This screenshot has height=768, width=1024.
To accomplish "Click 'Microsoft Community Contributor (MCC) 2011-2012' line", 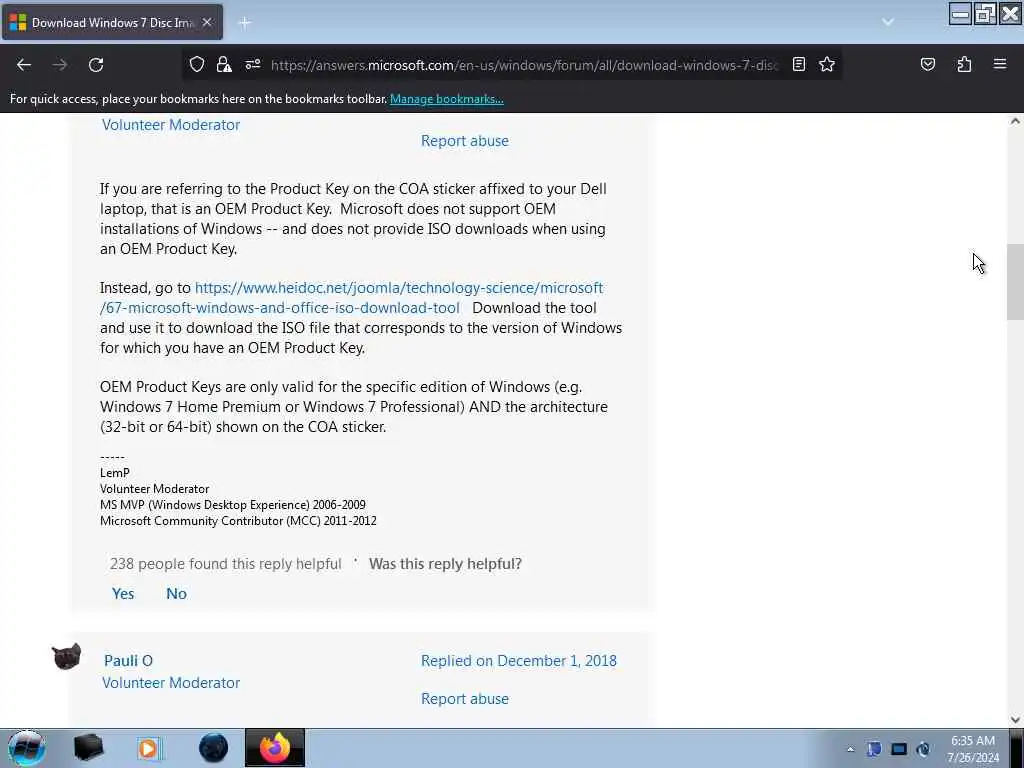I will coord(238,520).
